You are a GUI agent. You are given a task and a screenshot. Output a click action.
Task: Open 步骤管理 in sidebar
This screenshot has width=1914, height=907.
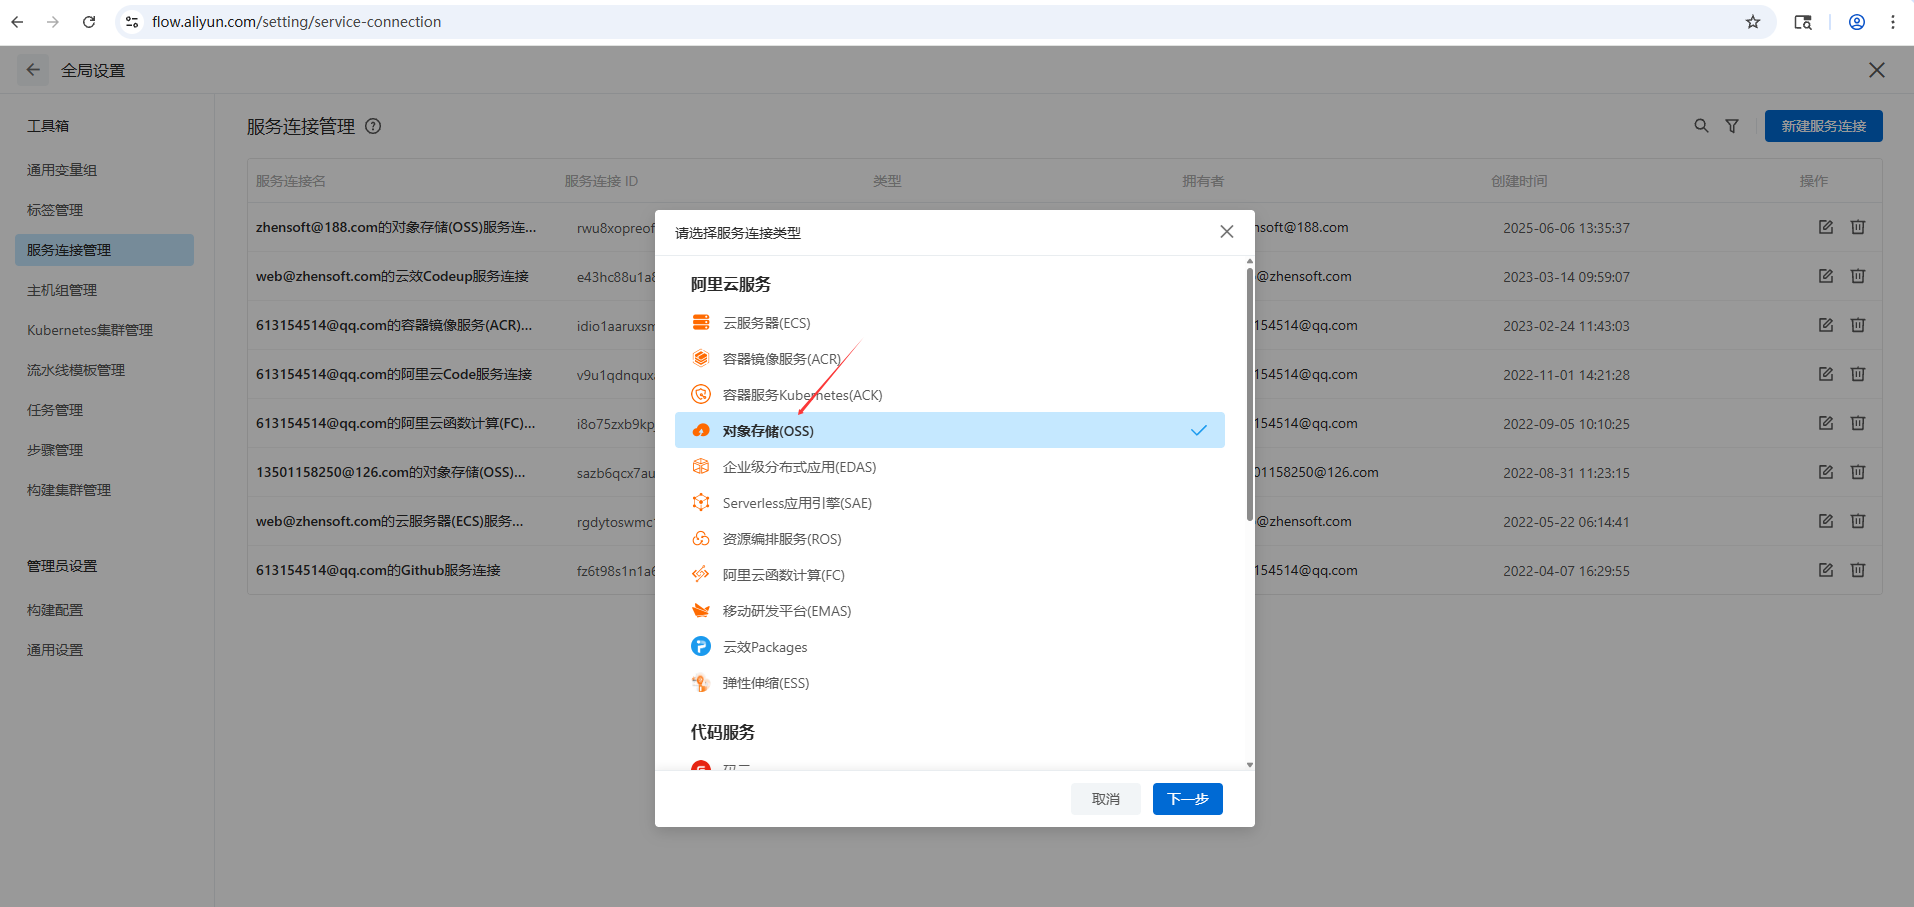tap(55, 450)
